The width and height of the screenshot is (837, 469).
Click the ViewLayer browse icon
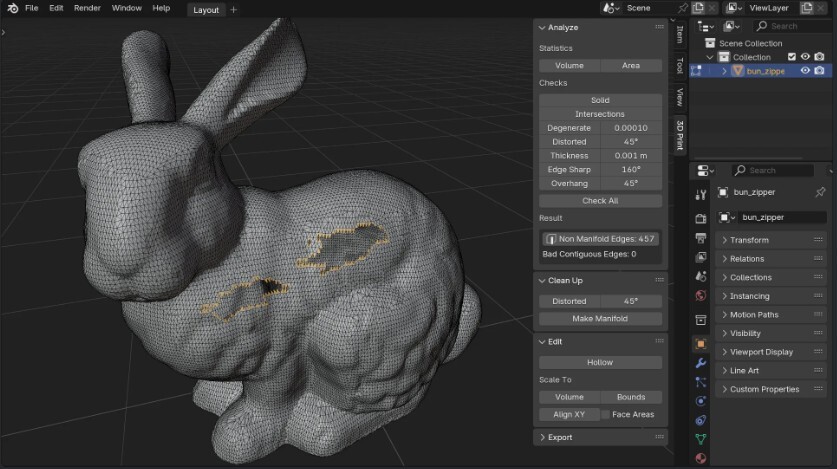[735, 8]
